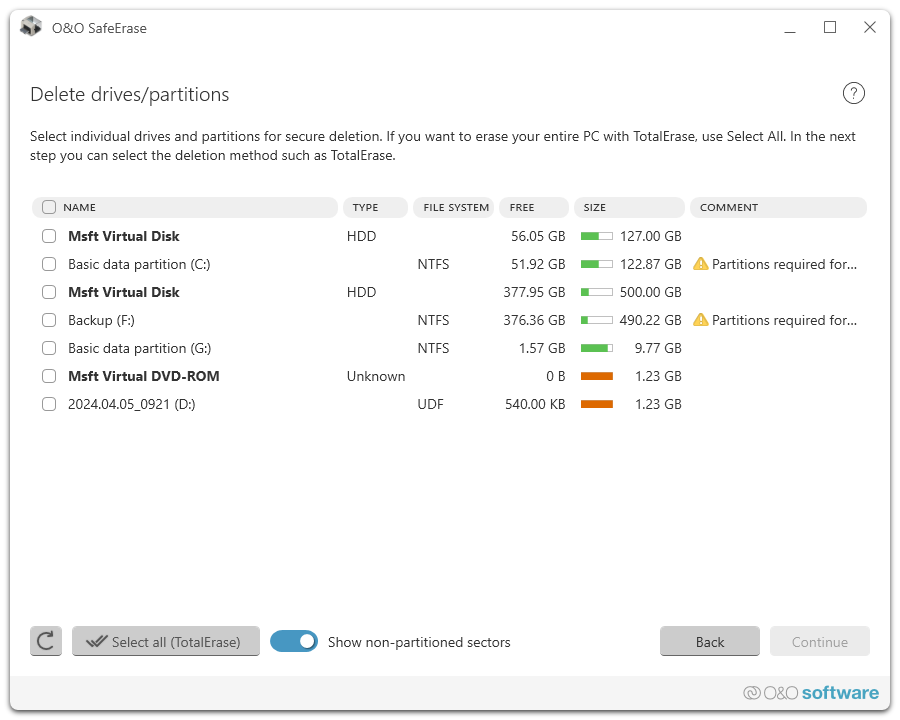The width and height of the screenshot is (900, 720).
Task: Click the COMMENT column header
Action: 777,208
